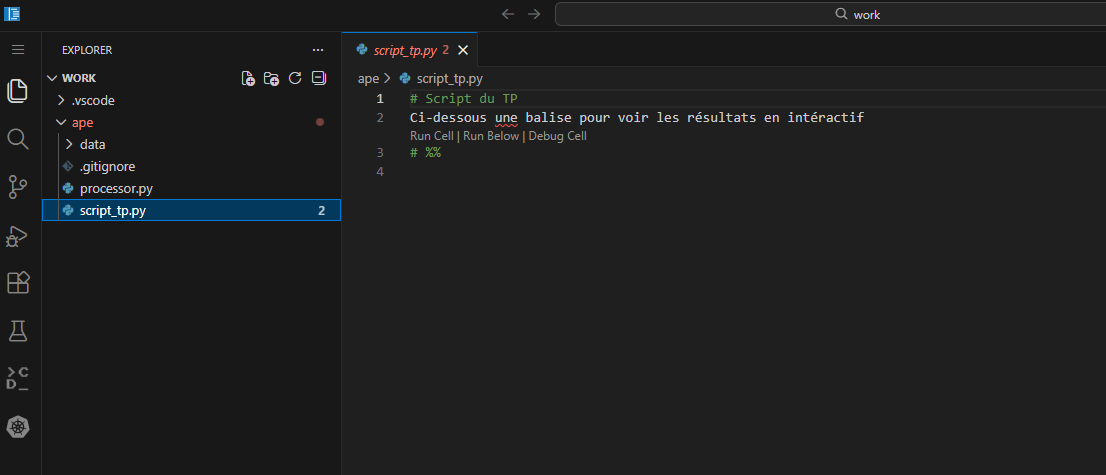Open the Source Control view
Viewport: 1106px width, 475px height.
(18, 186)
